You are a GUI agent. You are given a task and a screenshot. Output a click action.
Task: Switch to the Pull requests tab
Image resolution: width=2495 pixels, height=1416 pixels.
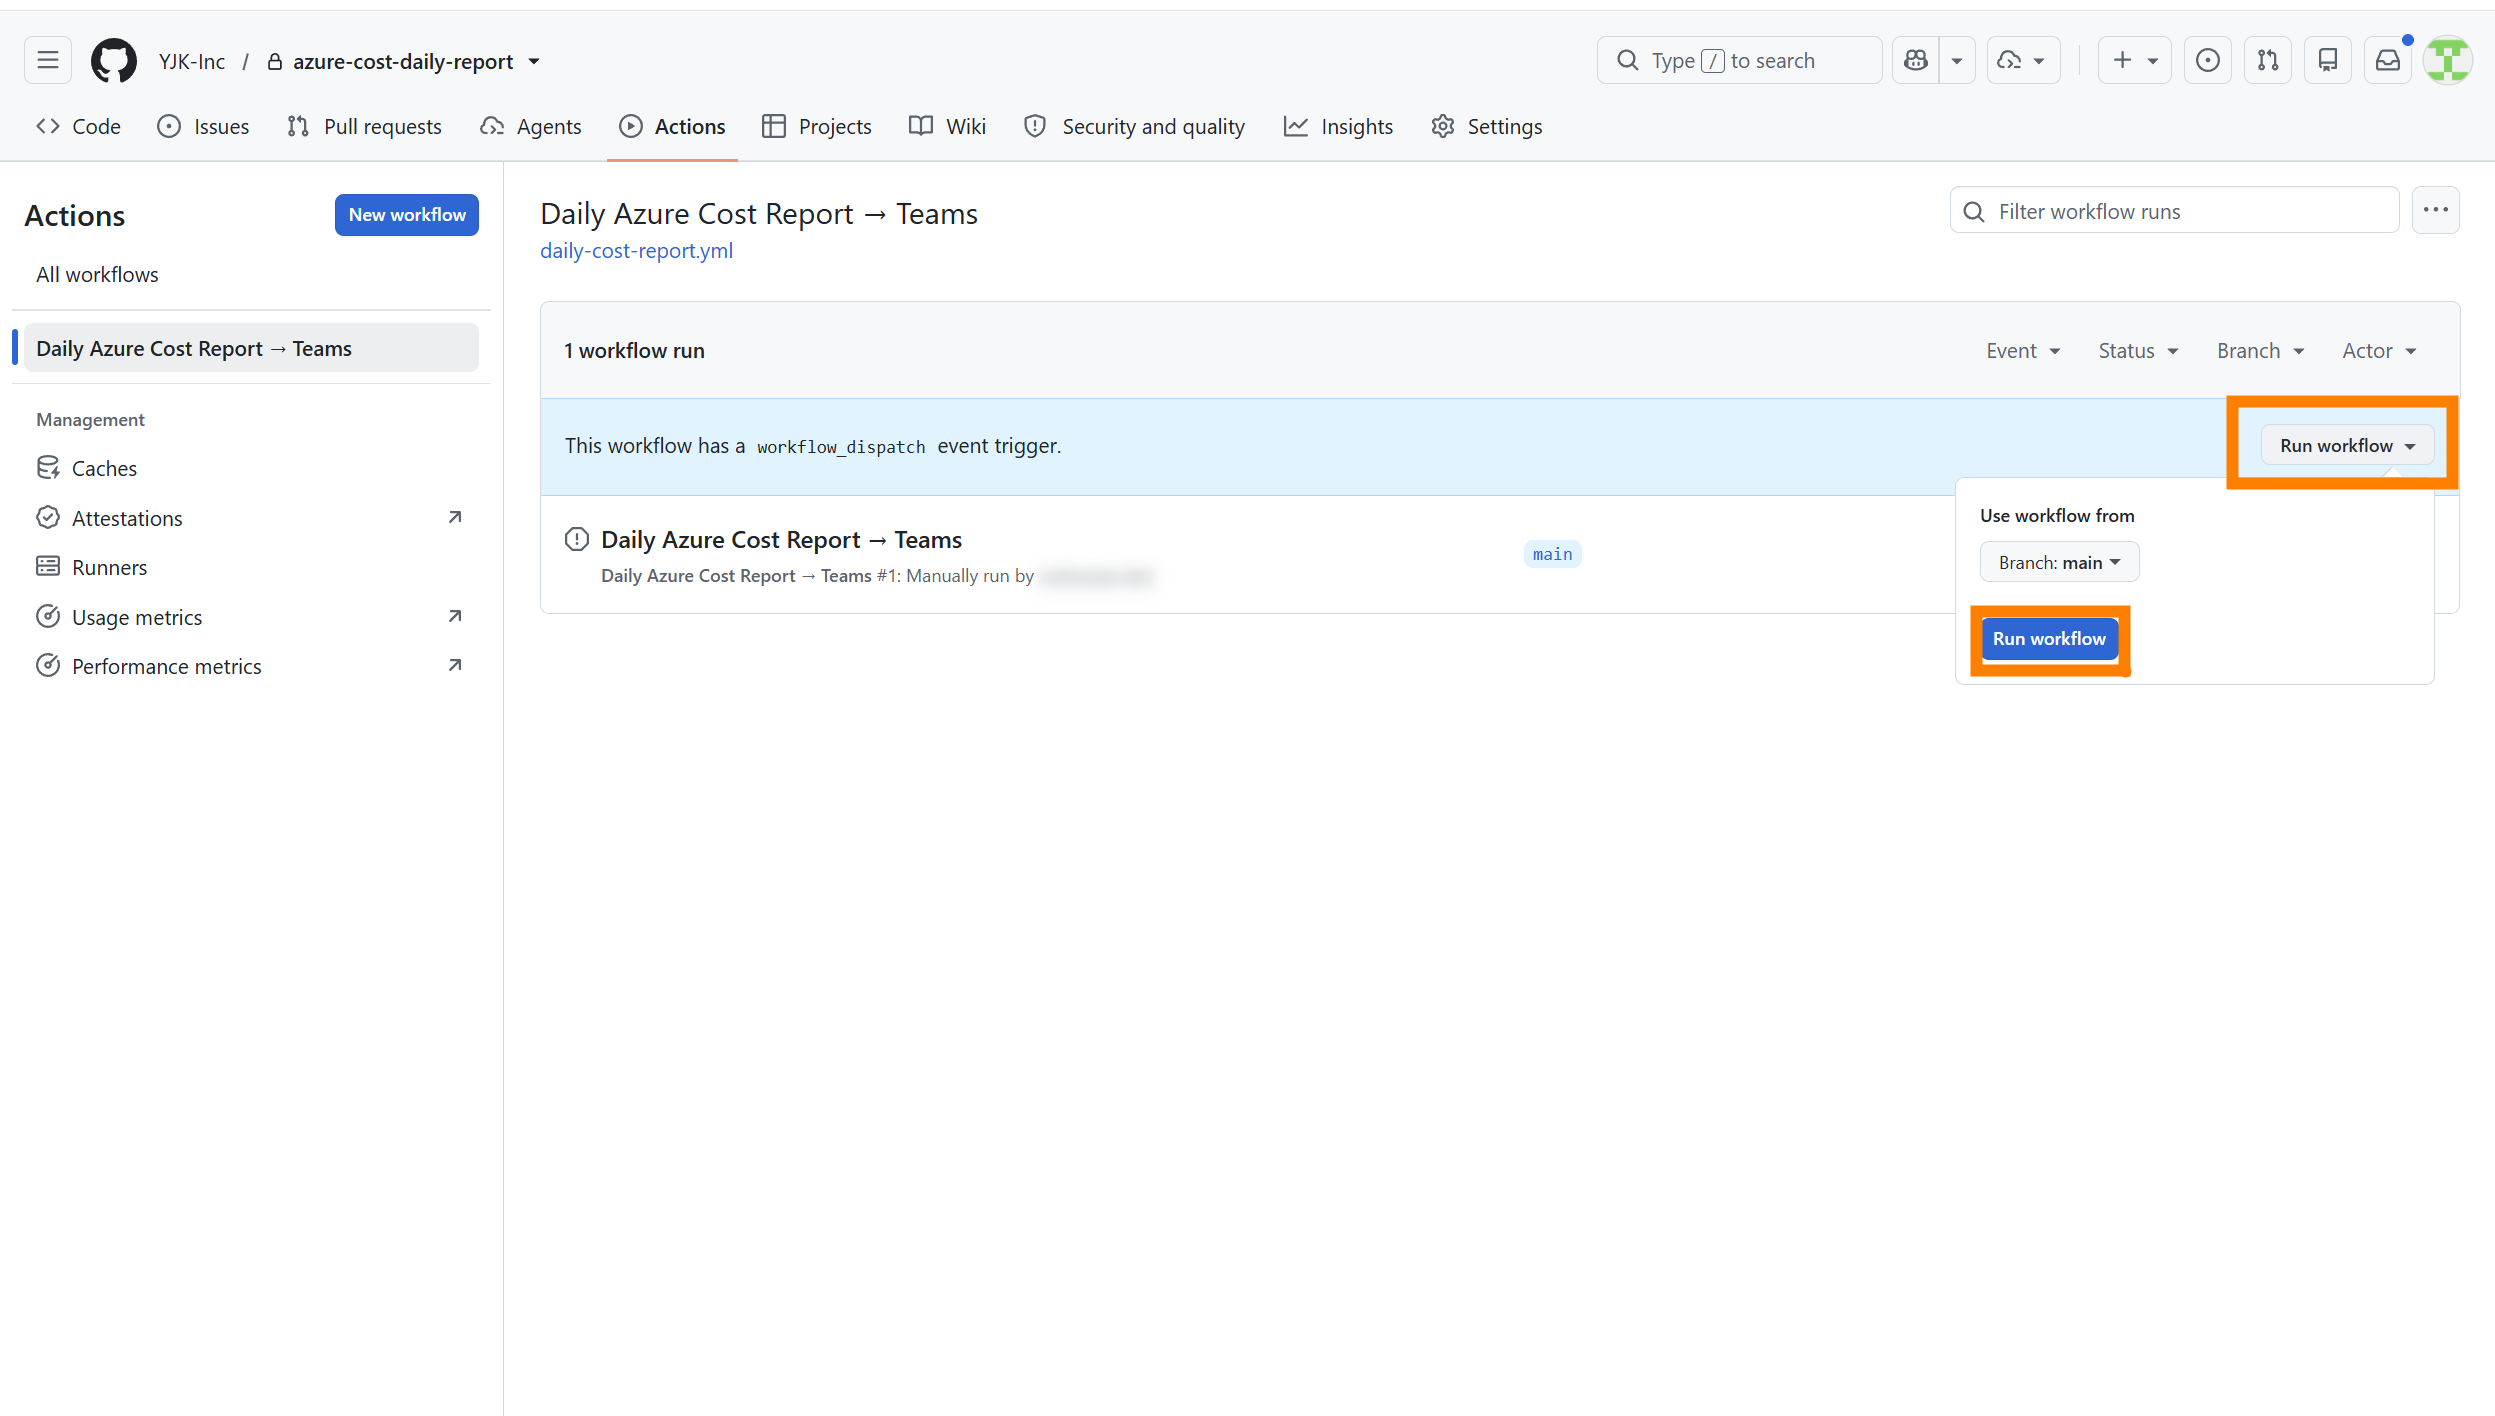[x=364, y=127]
